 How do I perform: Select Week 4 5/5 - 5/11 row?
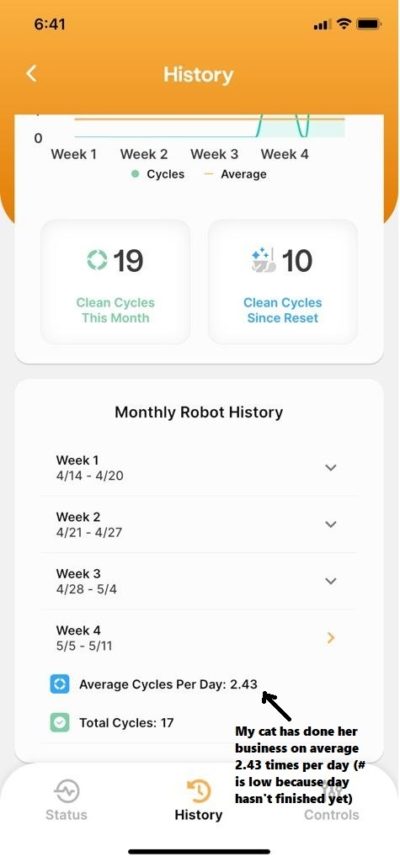click(198, 638)
